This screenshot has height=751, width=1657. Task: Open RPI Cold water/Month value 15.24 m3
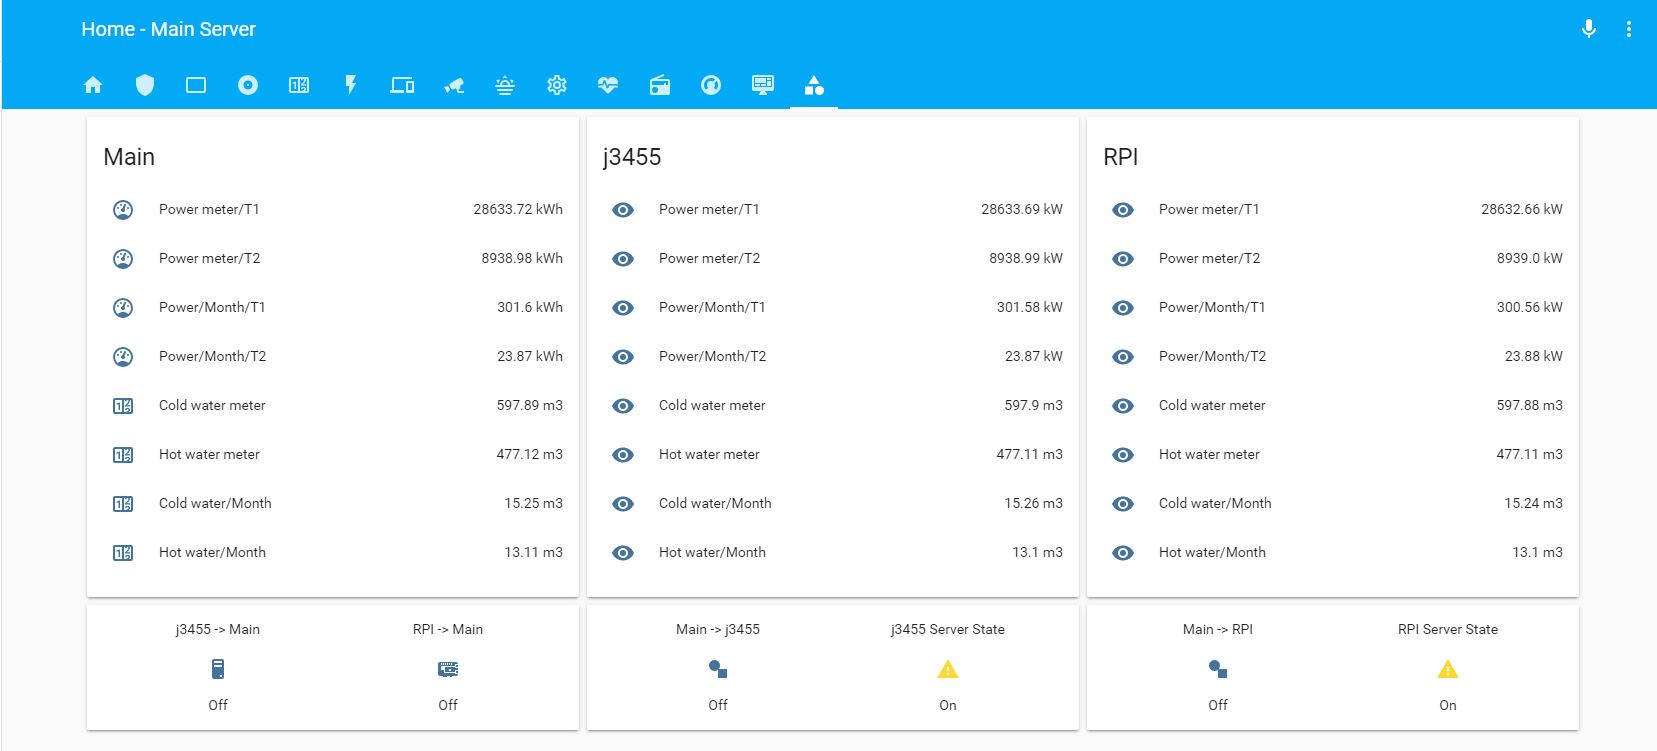point(1534,503)
